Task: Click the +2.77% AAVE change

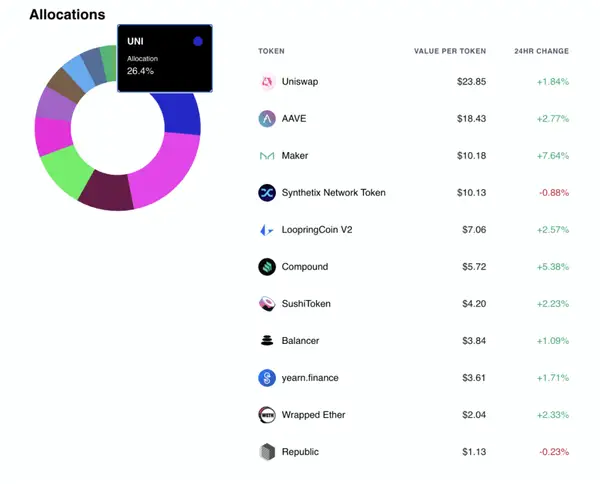Action: tap(553, 119)
